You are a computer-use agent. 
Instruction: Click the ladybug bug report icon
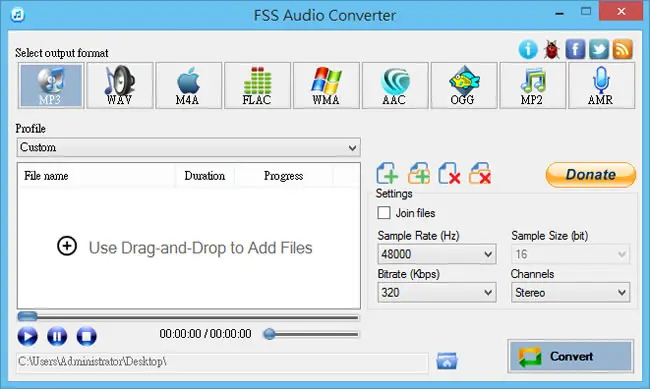tap(552, 50)
